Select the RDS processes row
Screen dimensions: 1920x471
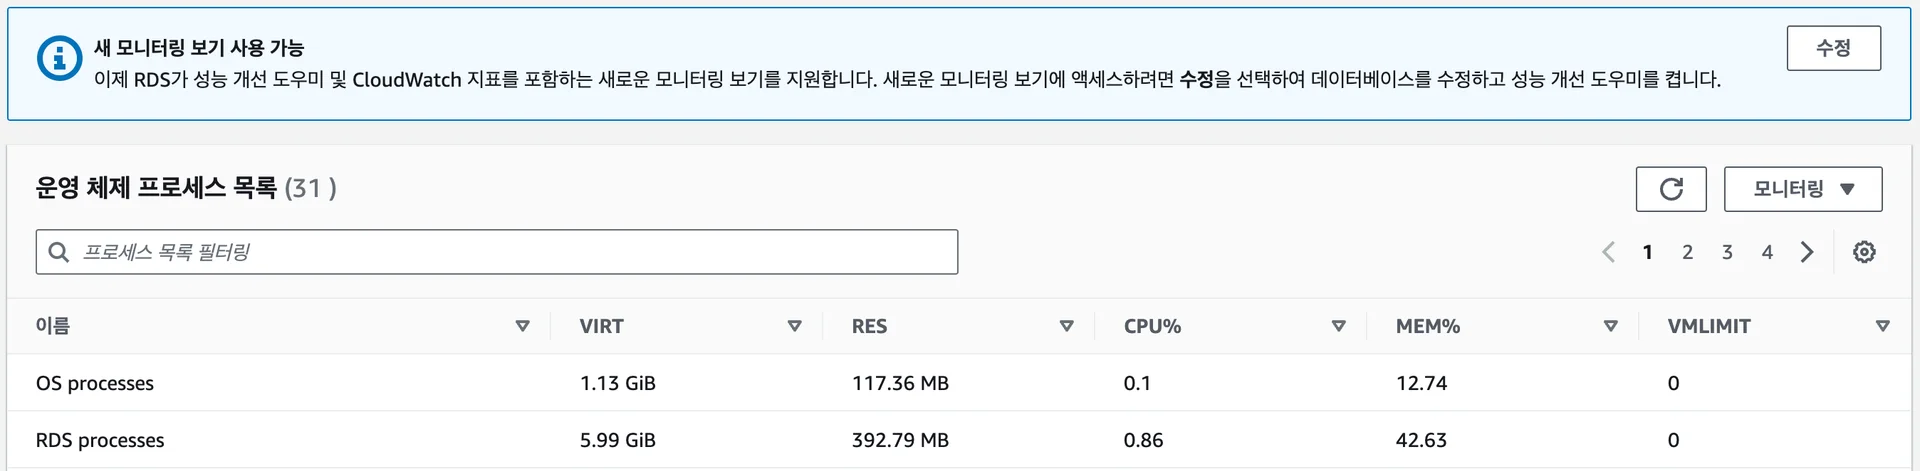pyautogui.click(x=100, y=440)
